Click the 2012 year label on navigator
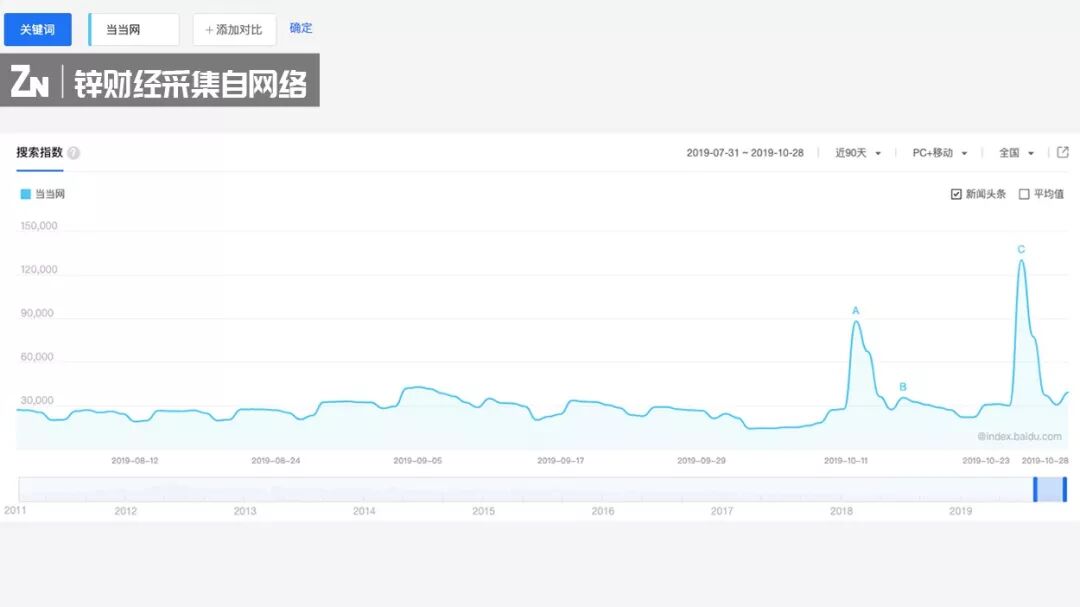This screenshot has height=607, width=1080. click(125, 511)
